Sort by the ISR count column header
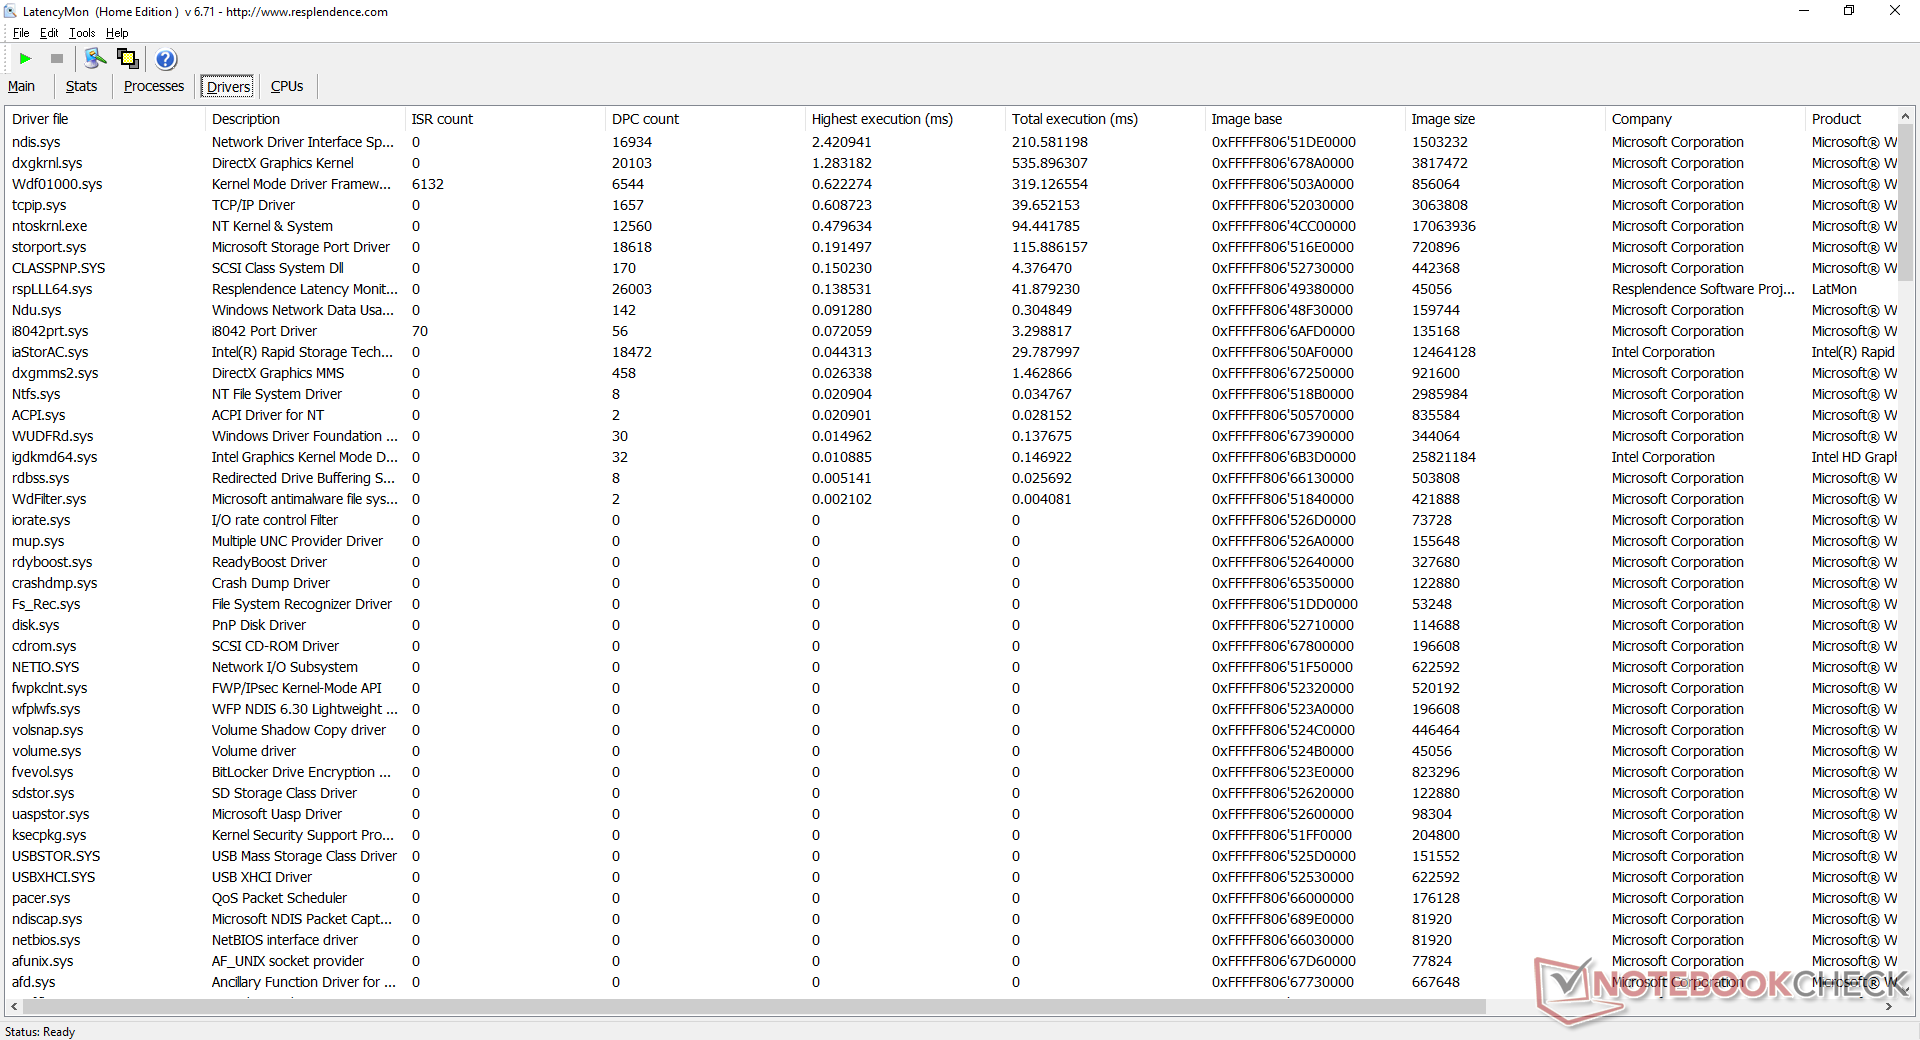The width and height of the screenshot is (1920, 1040). click(x=505, y=119)
